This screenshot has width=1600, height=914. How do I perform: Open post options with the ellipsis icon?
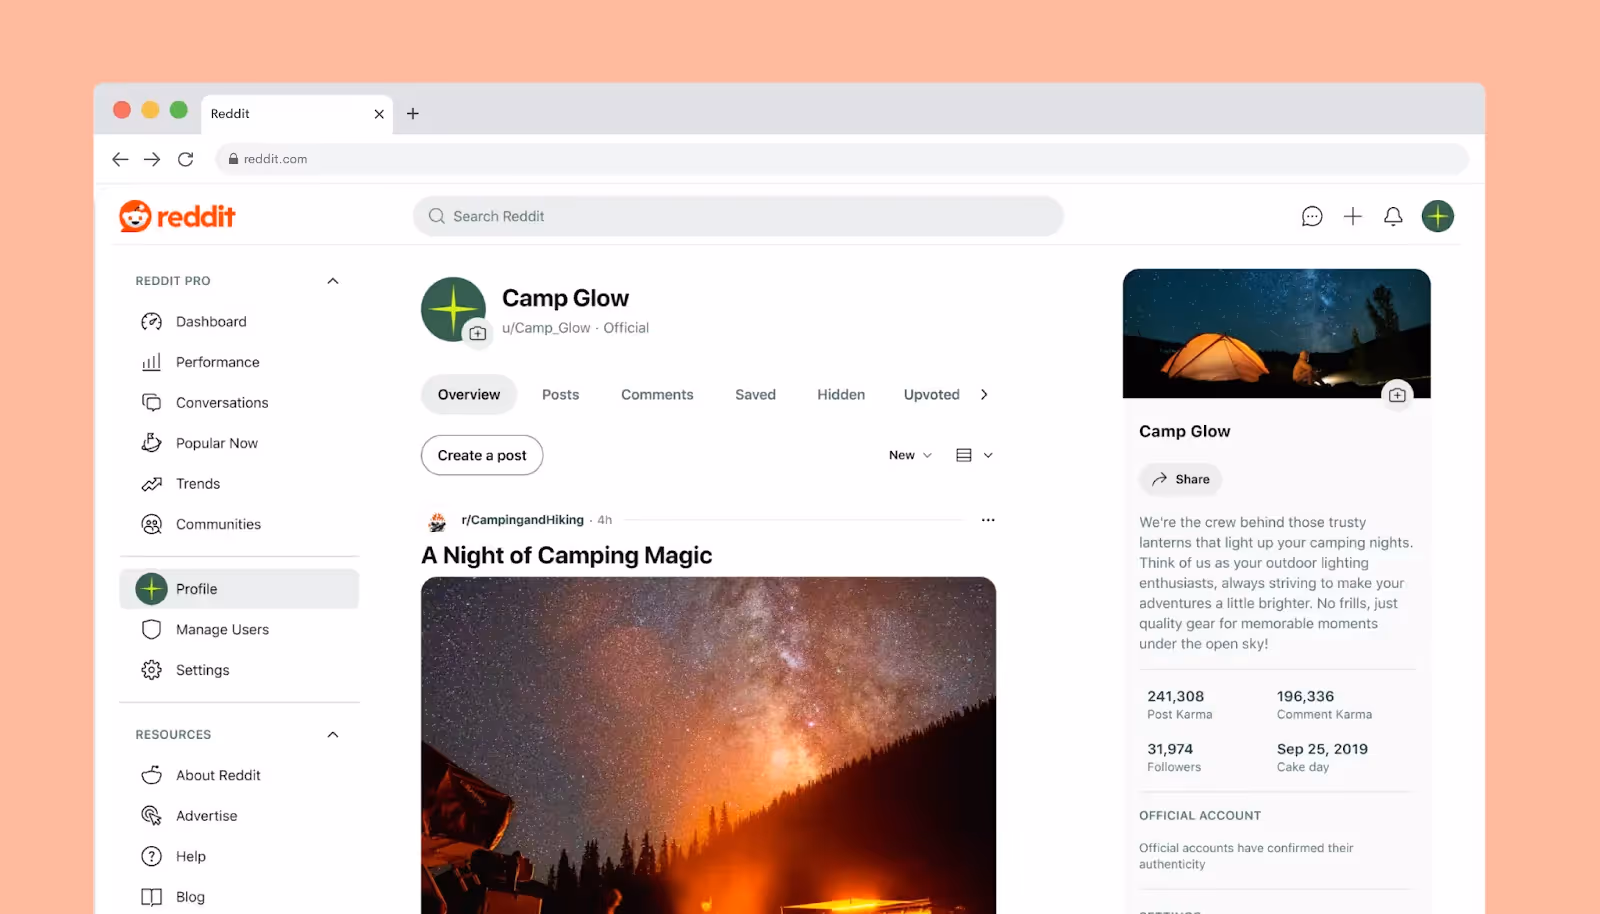pyautogui.click(x=988, y=519)
